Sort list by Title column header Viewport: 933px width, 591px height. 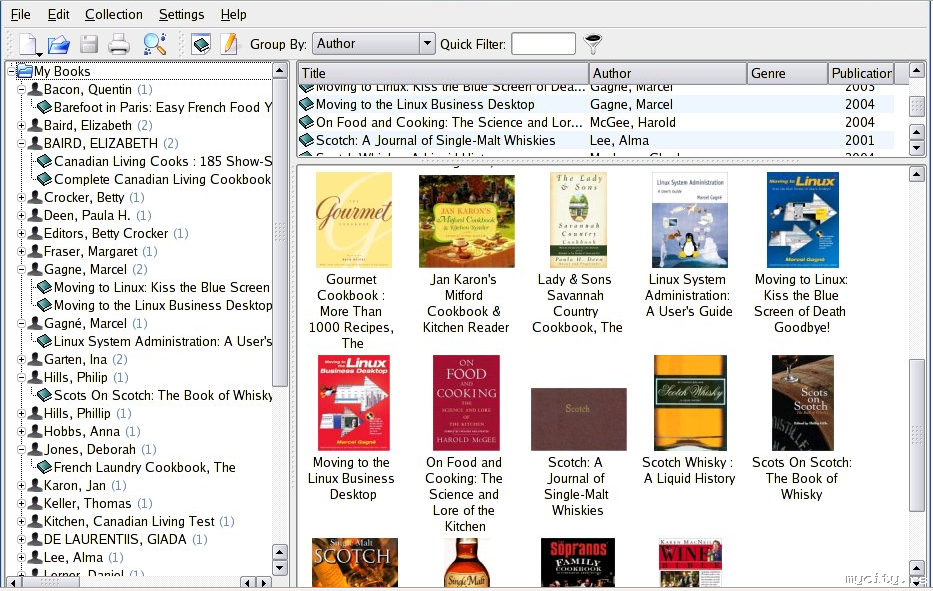(442, 73)
